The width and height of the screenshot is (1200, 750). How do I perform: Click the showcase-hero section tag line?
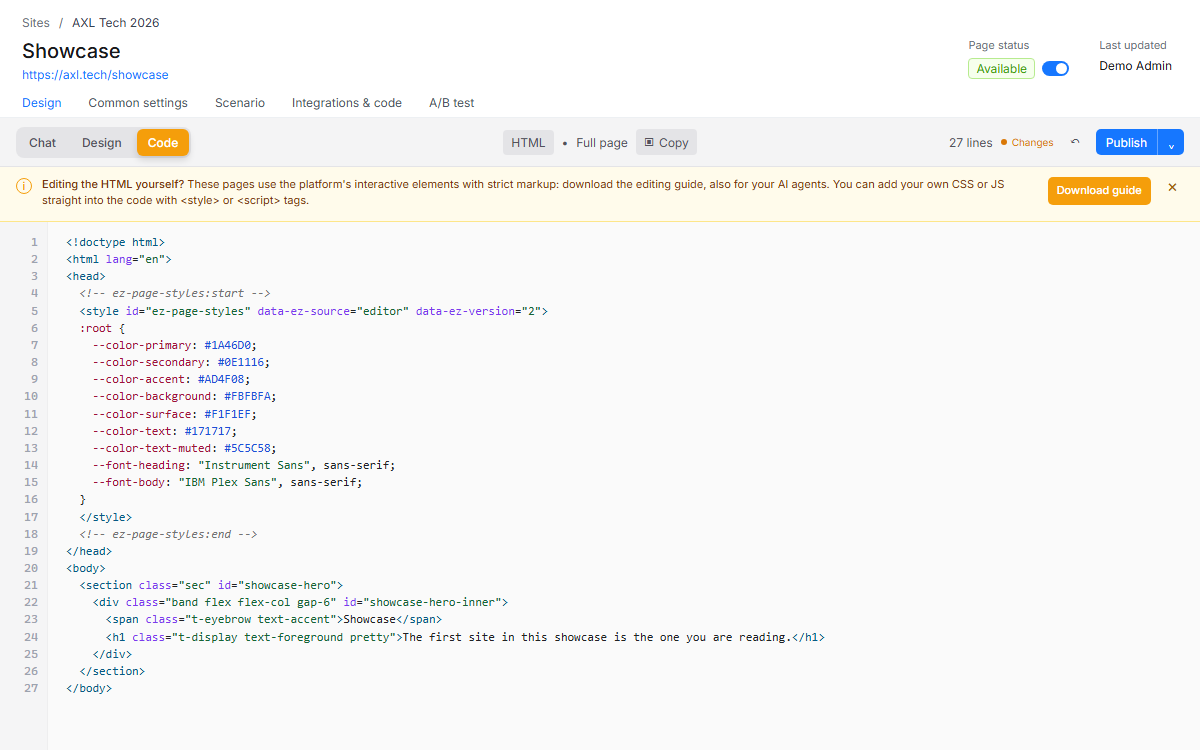tap(211, 585)
